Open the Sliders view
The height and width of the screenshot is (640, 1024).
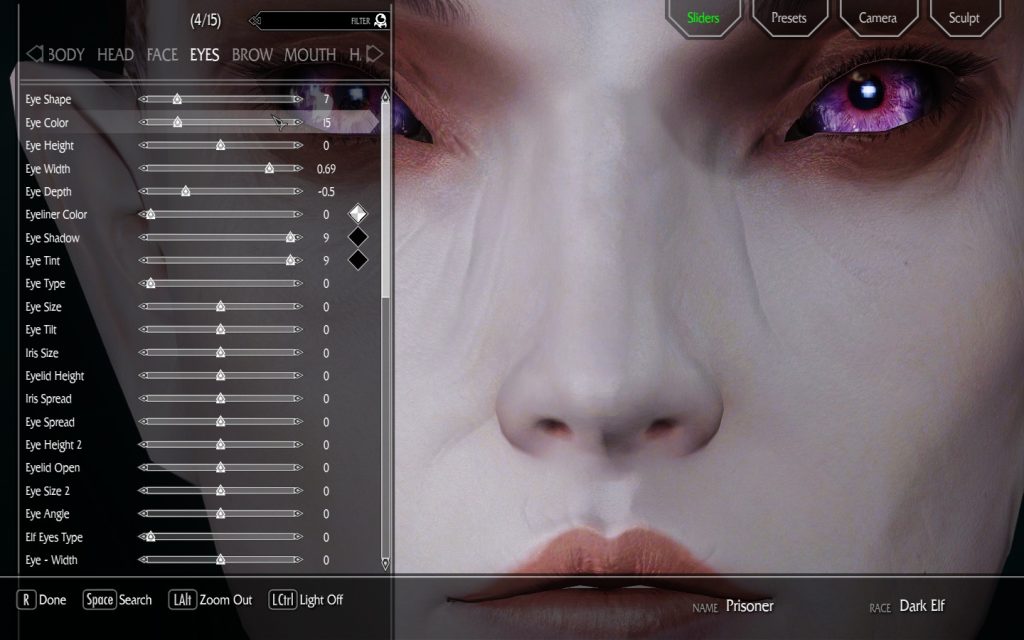pyautogui.click(x=703, y=18)
